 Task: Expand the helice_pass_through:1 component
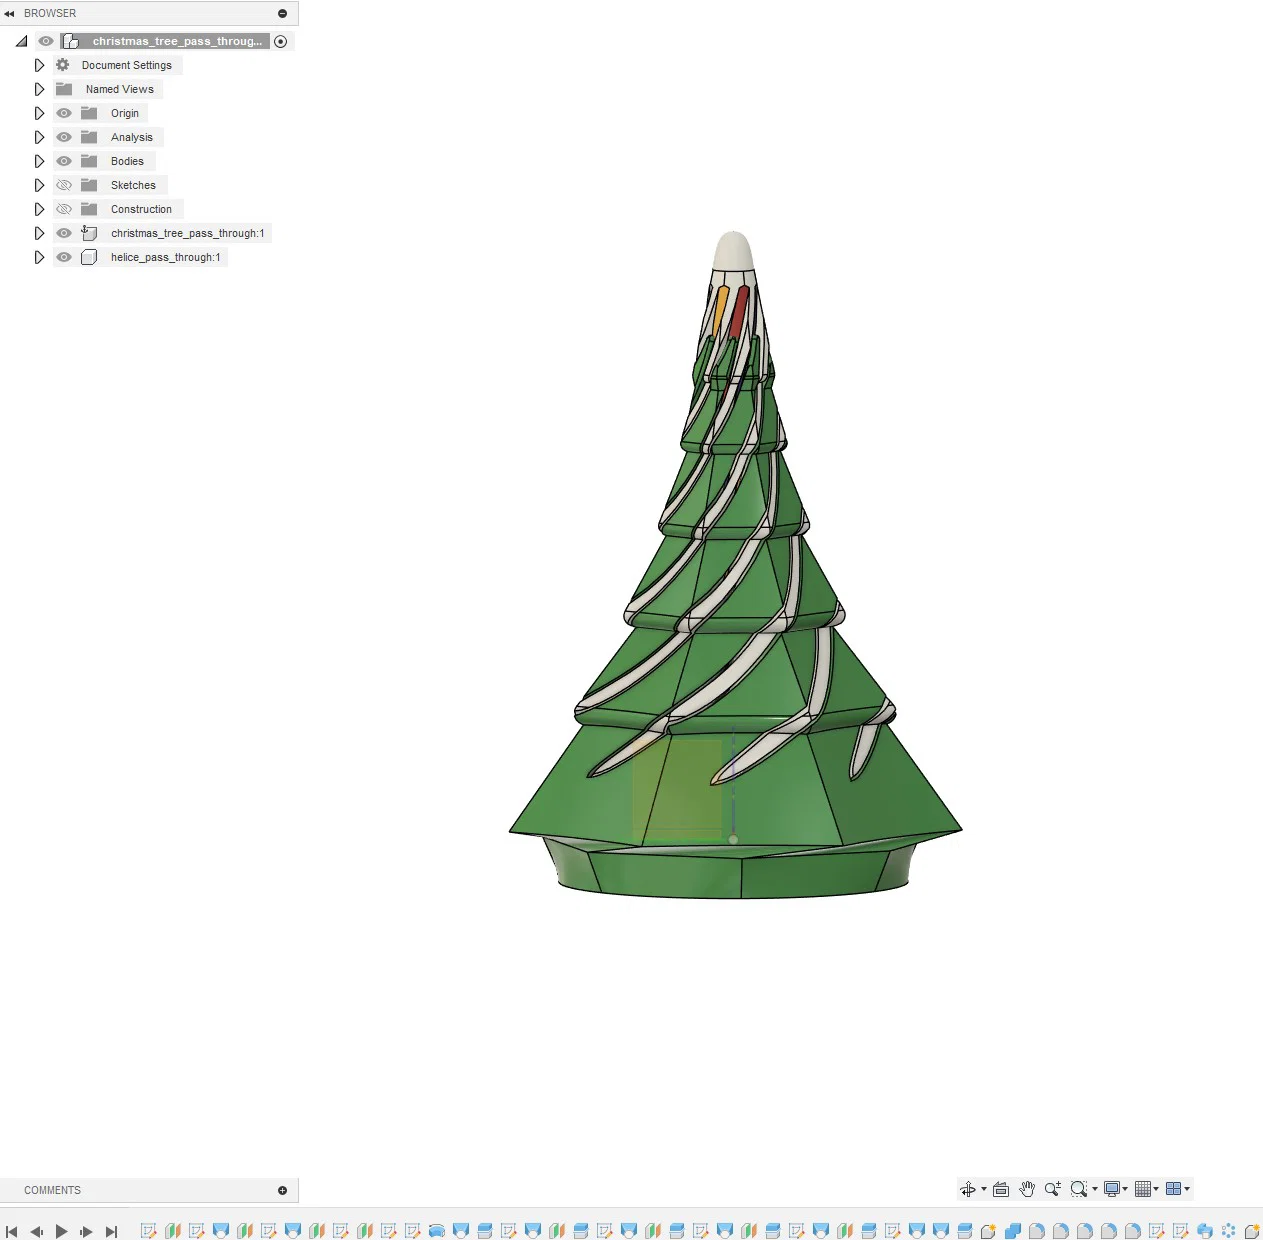(x=39, y=257)
